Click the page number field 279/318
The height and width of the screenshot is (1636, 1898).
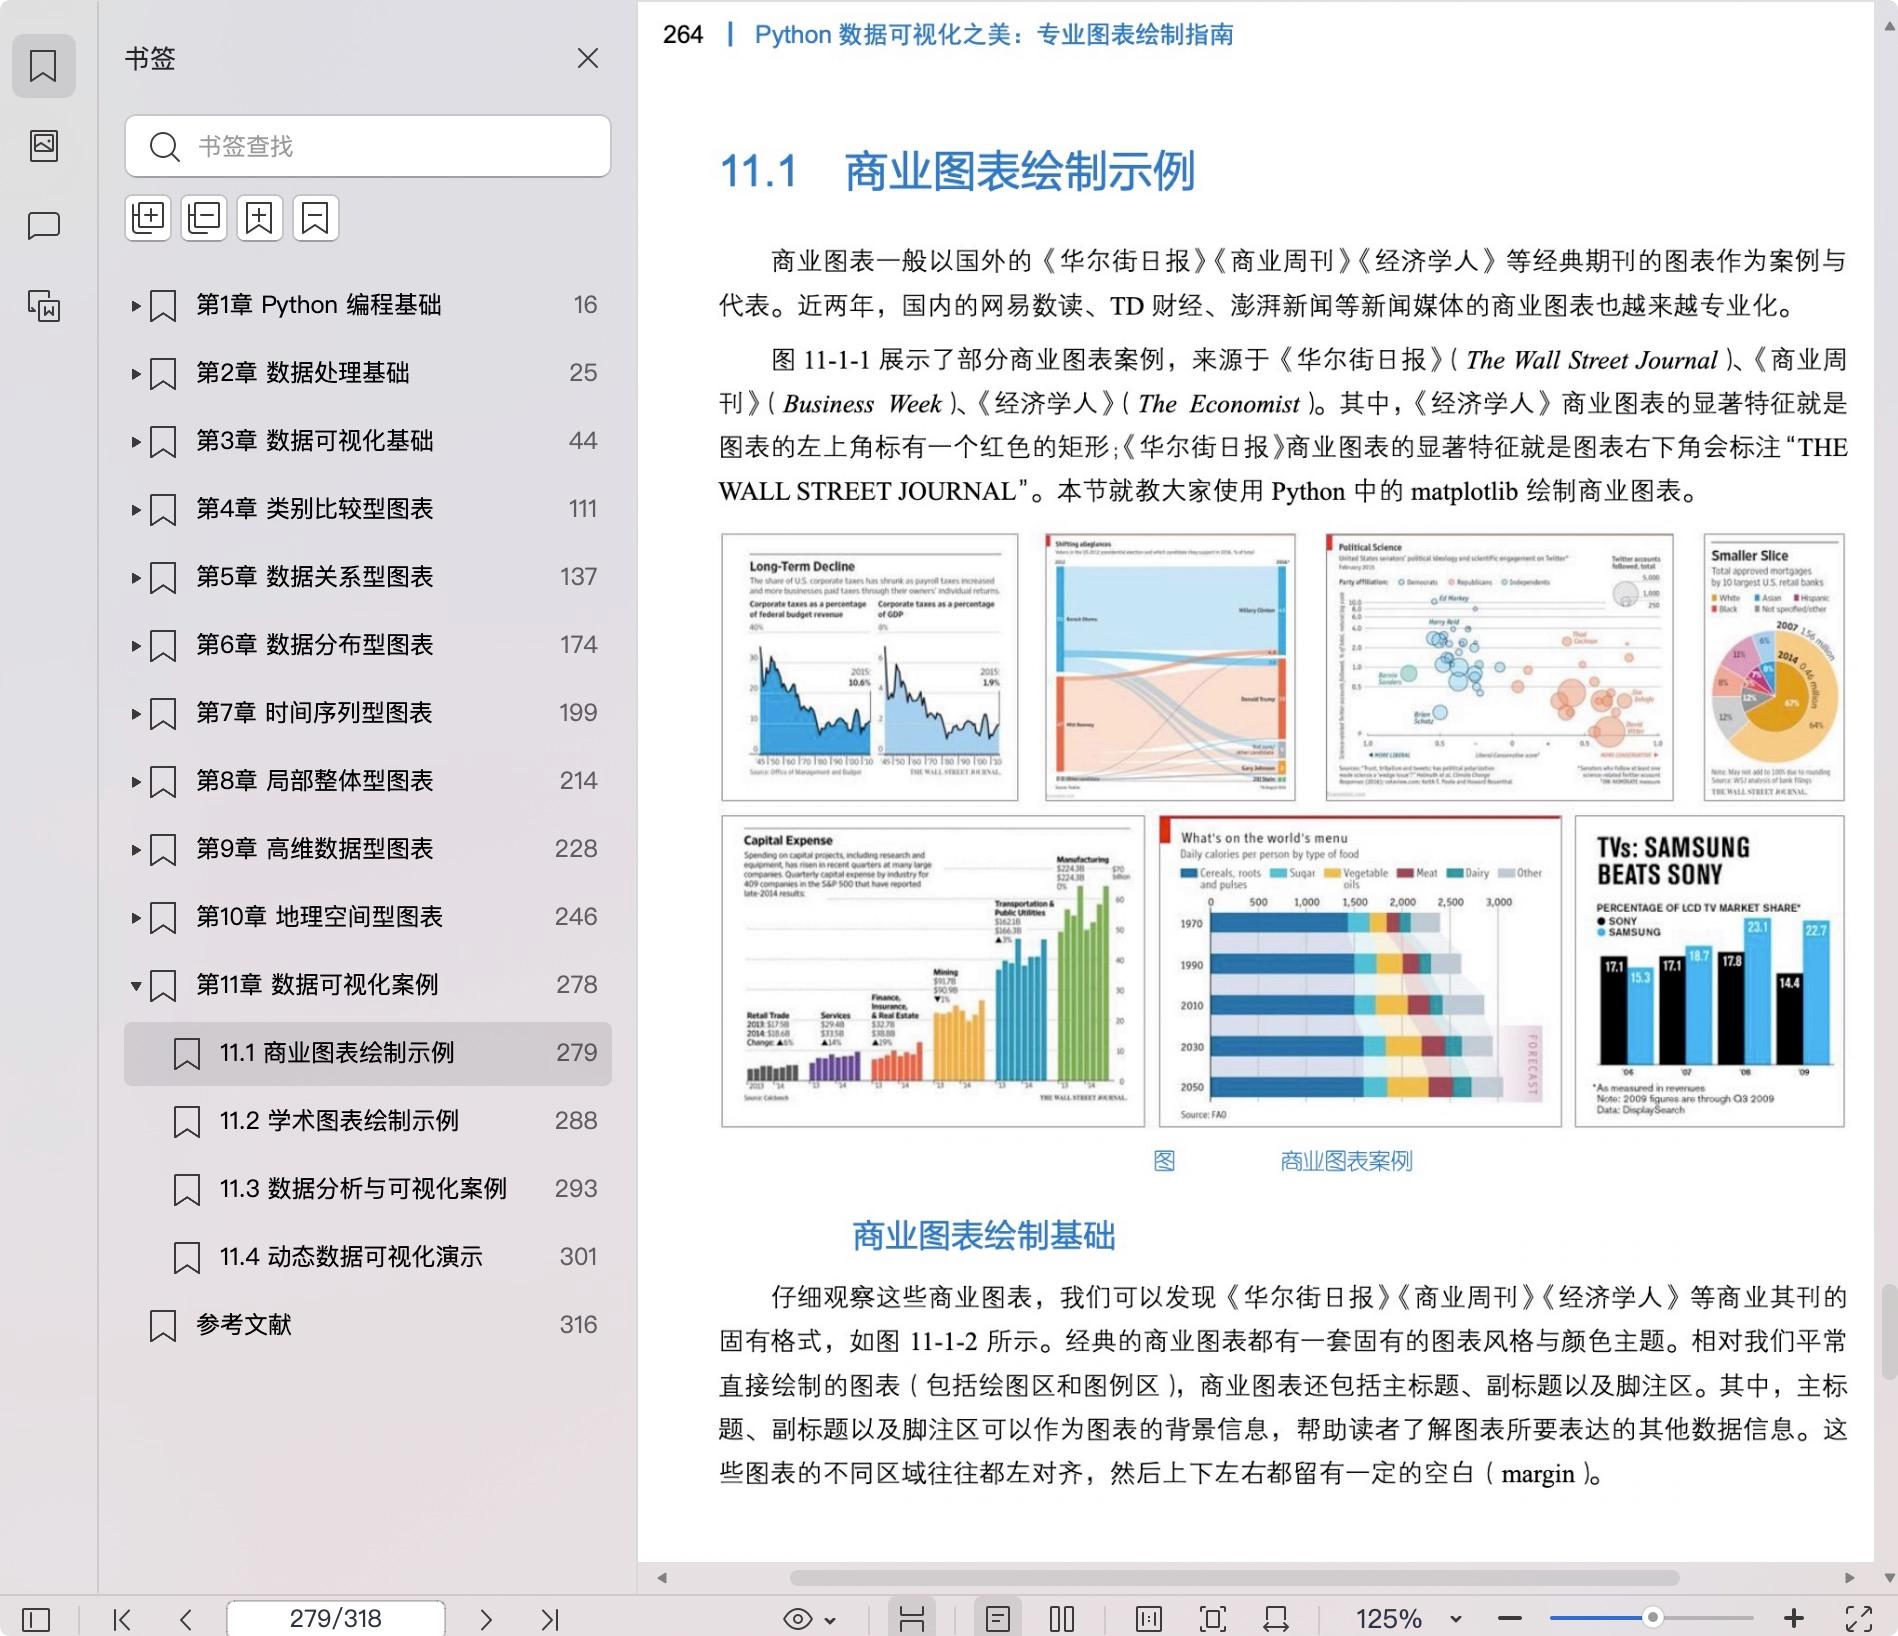(336, 1618)
